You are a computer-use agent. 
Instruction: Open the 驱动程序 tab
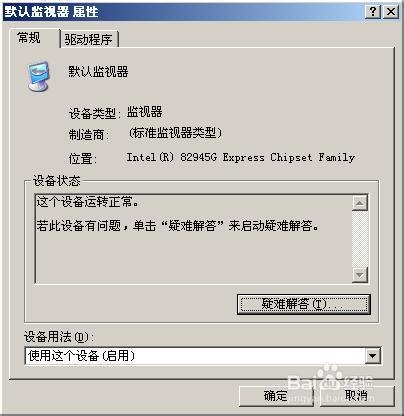point(89,39)
